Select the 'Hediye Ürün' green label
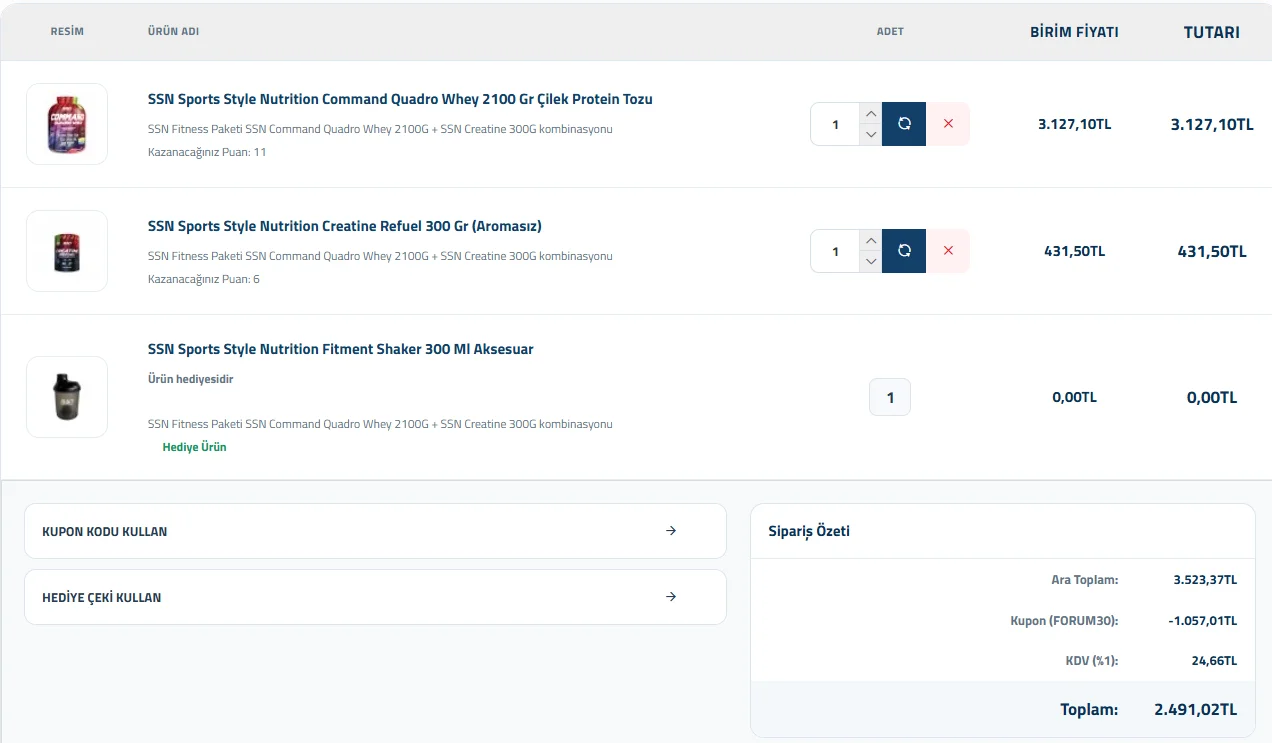 (195, 447)
